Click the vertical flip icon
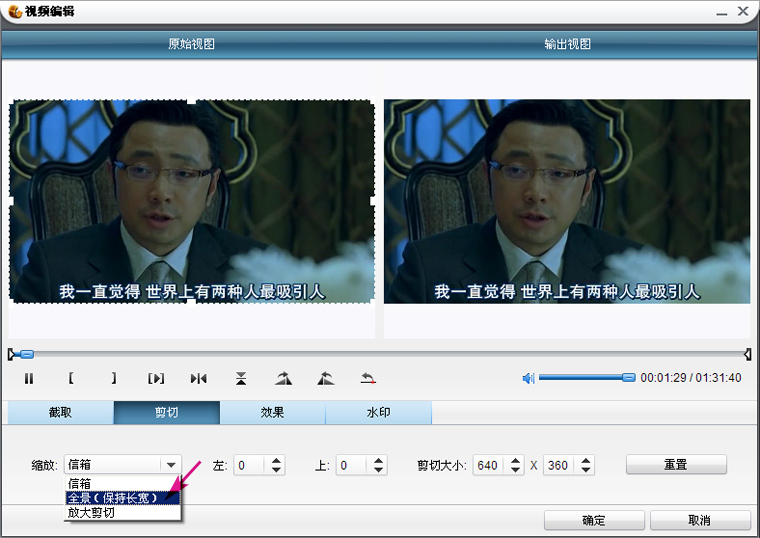 click(241, 379)
